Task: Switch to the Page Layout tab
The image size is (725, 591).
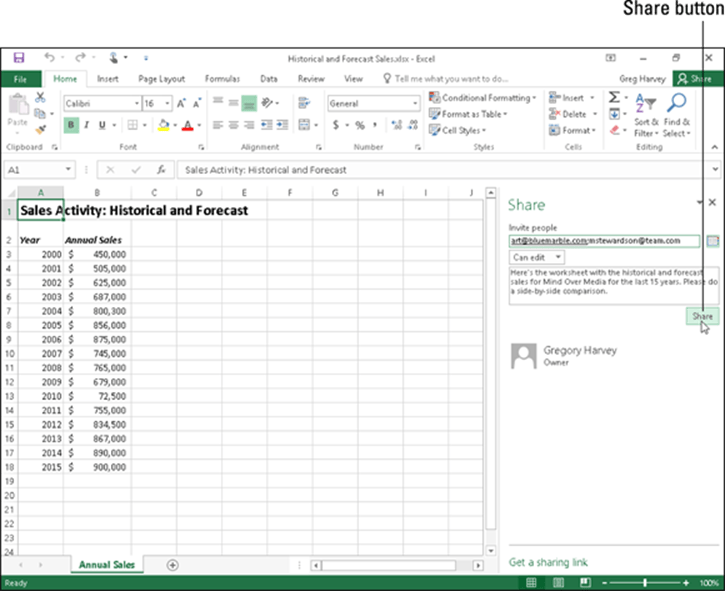Action: [x=161, y=79]
